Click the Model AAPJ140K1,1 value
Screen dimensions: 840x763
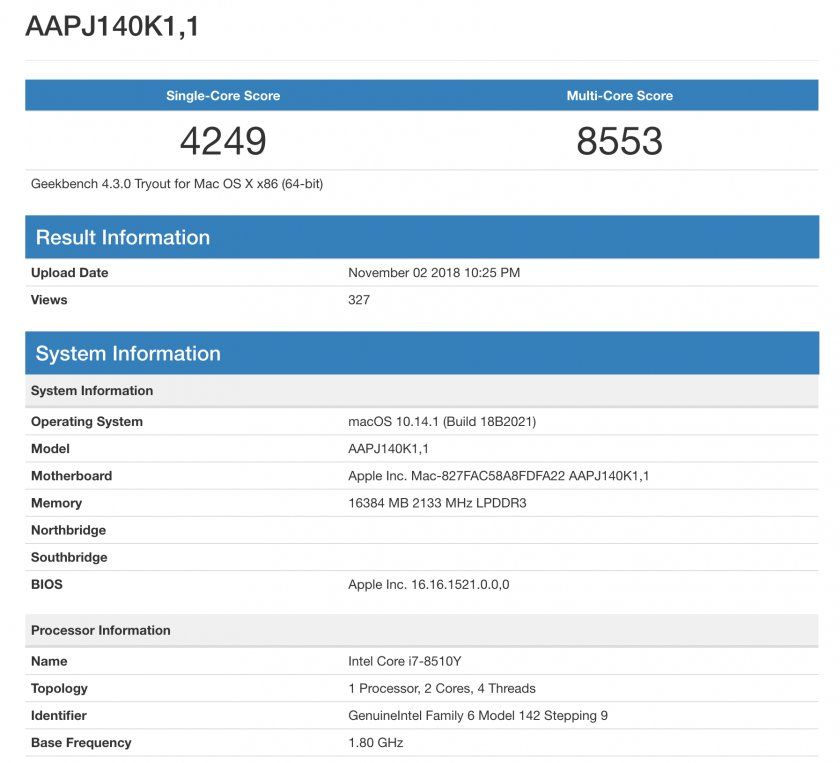[390, 448]
